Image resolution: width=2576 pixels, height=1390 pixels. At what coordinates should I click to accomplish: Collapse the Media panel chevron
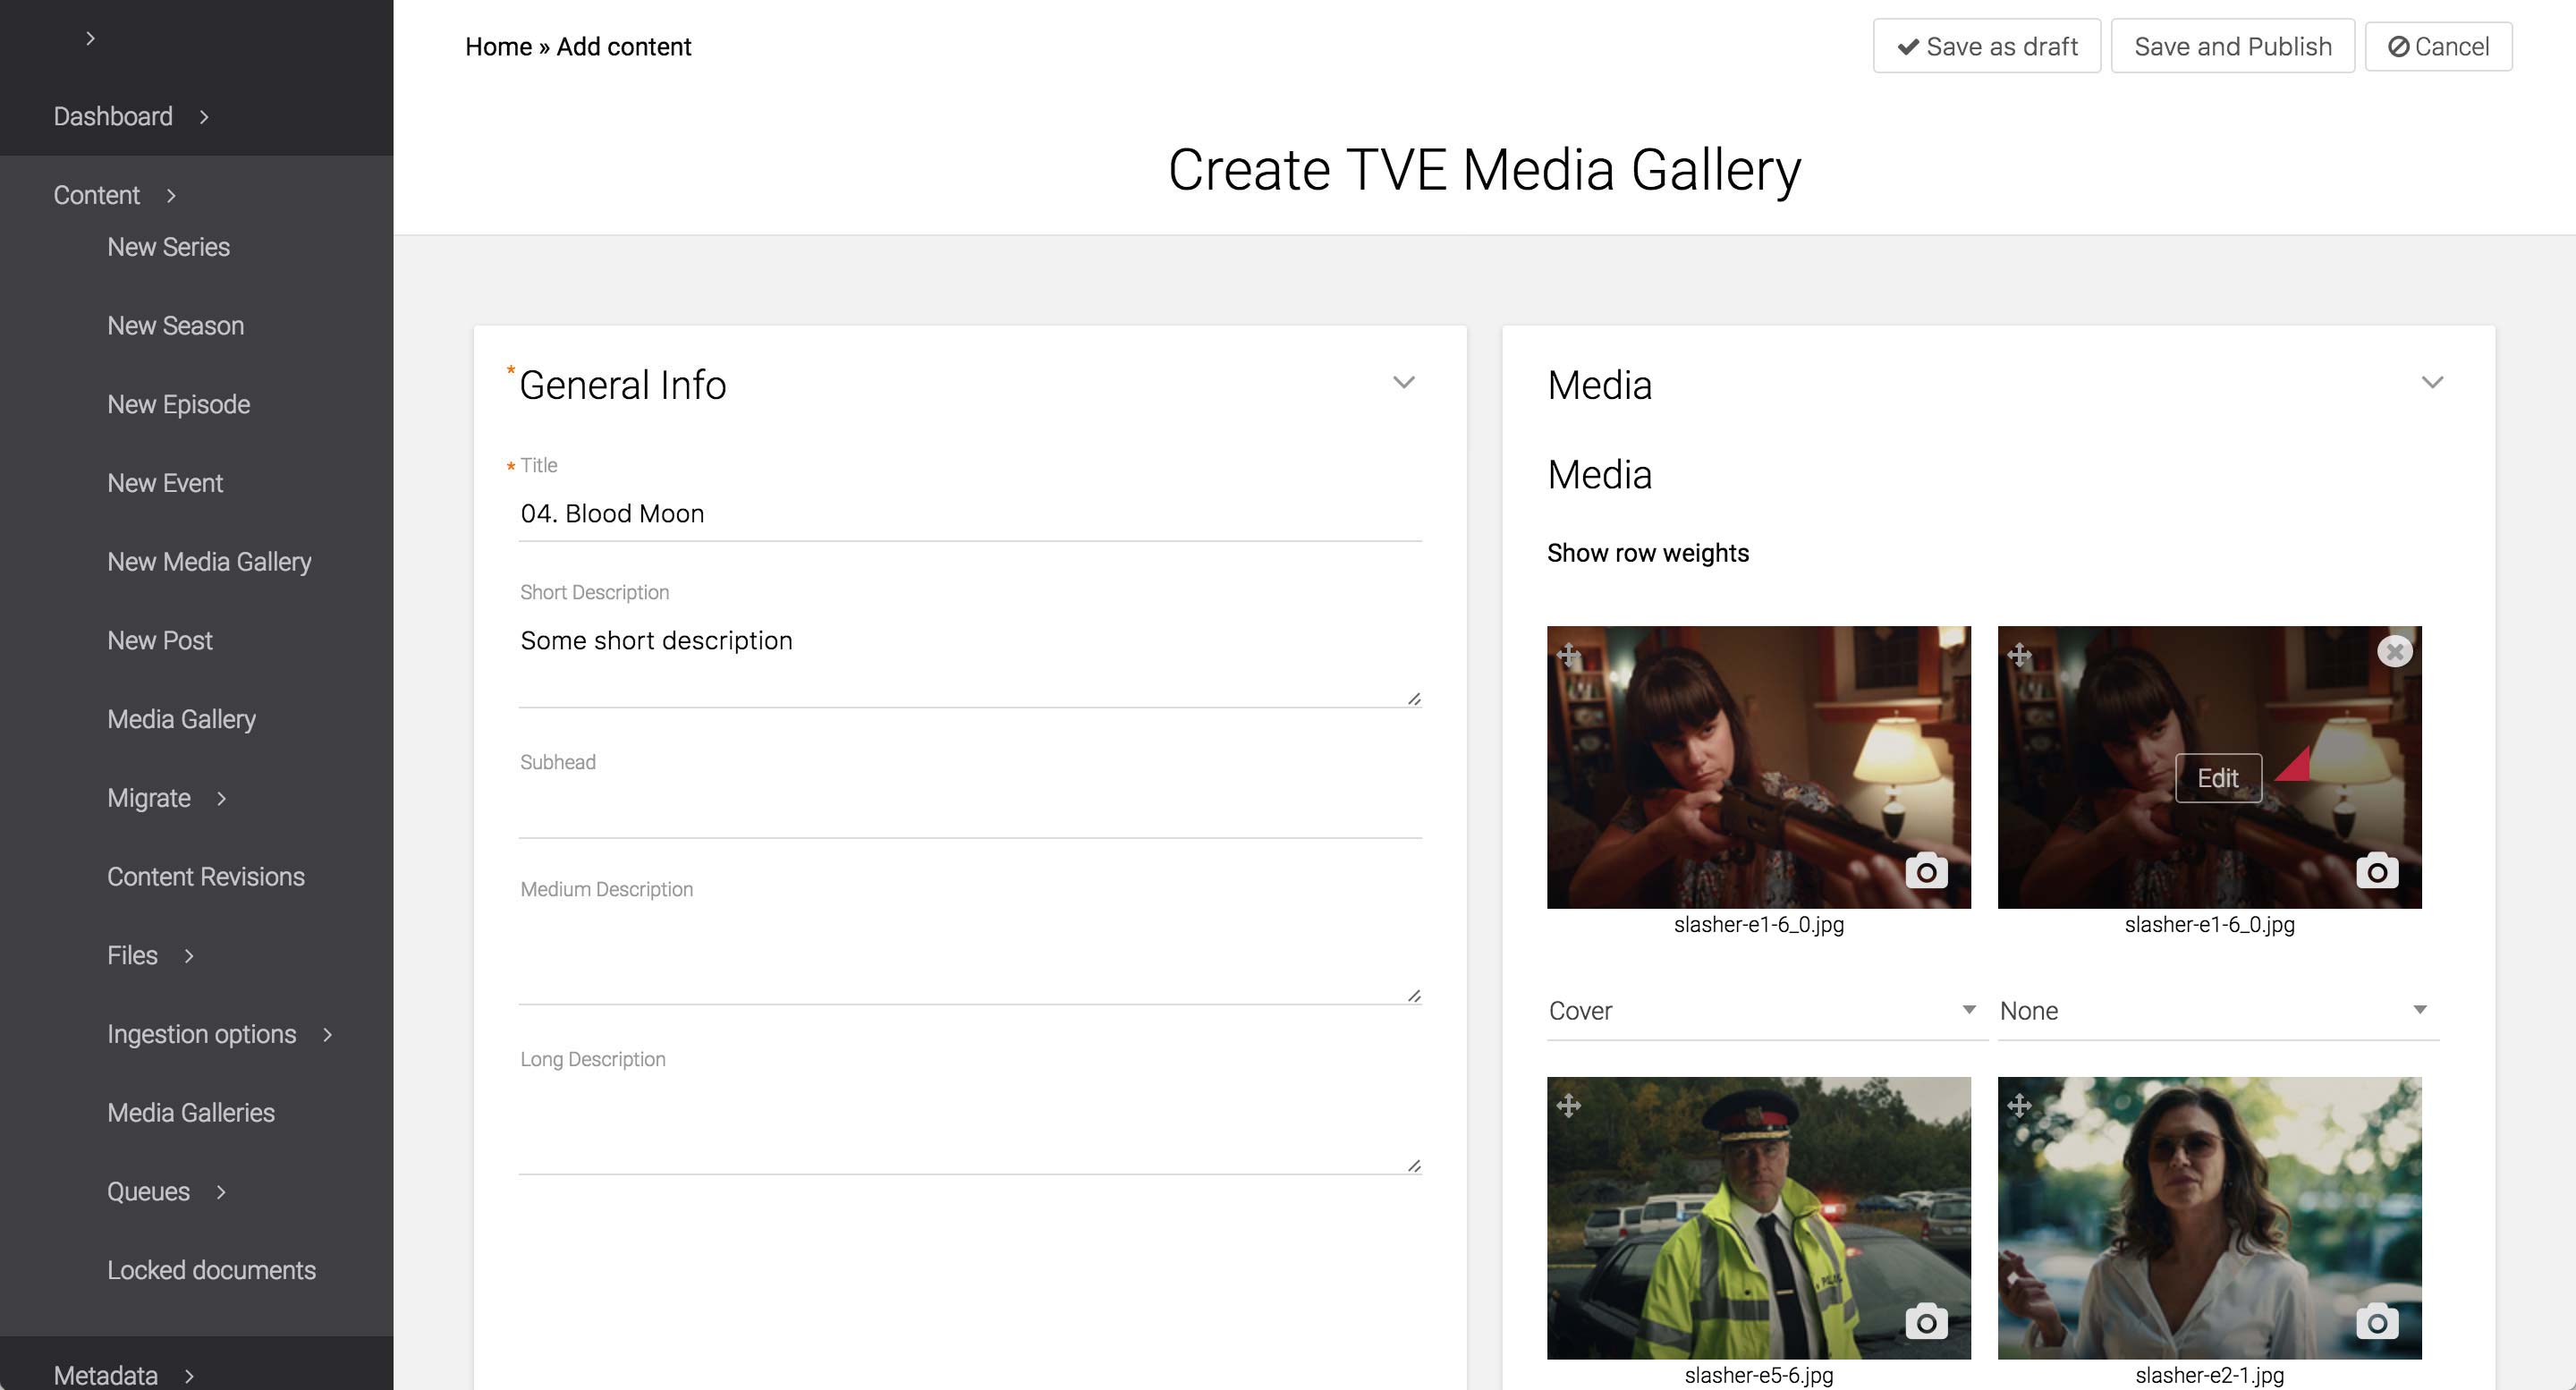point(2432,383)
